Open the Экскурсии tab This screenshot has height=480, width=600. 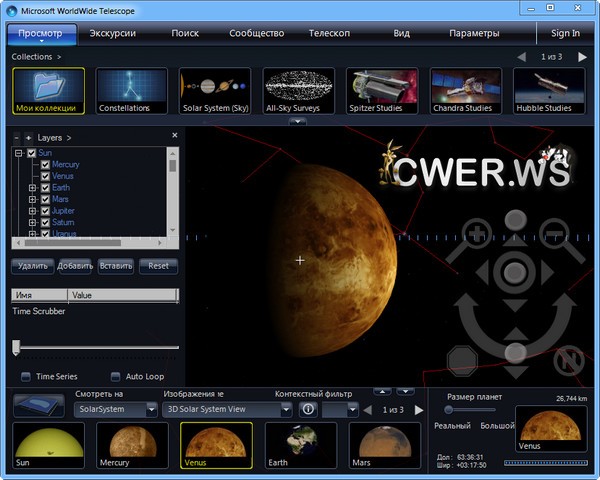click(x=113, y=33)
